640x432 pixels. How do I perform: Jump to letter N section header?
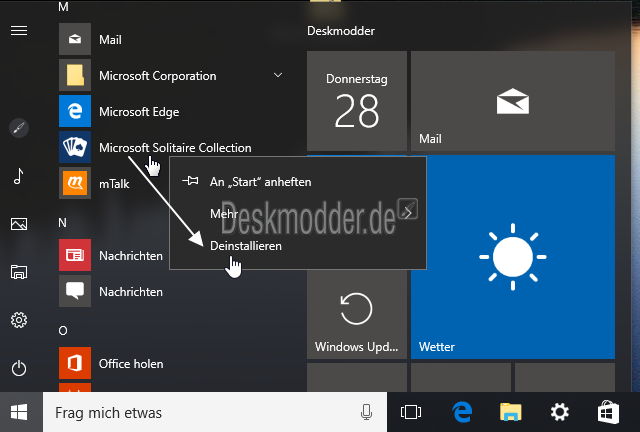[x=62, y=223]
